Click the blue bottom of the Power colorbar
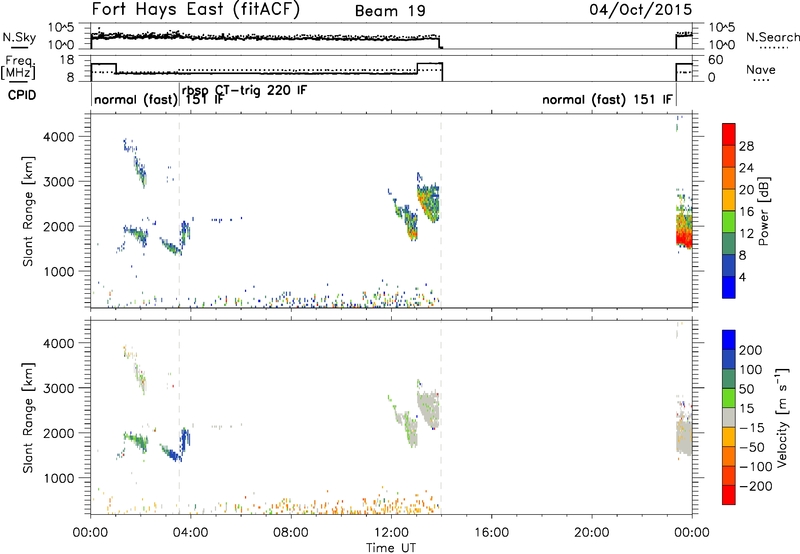 729,287
